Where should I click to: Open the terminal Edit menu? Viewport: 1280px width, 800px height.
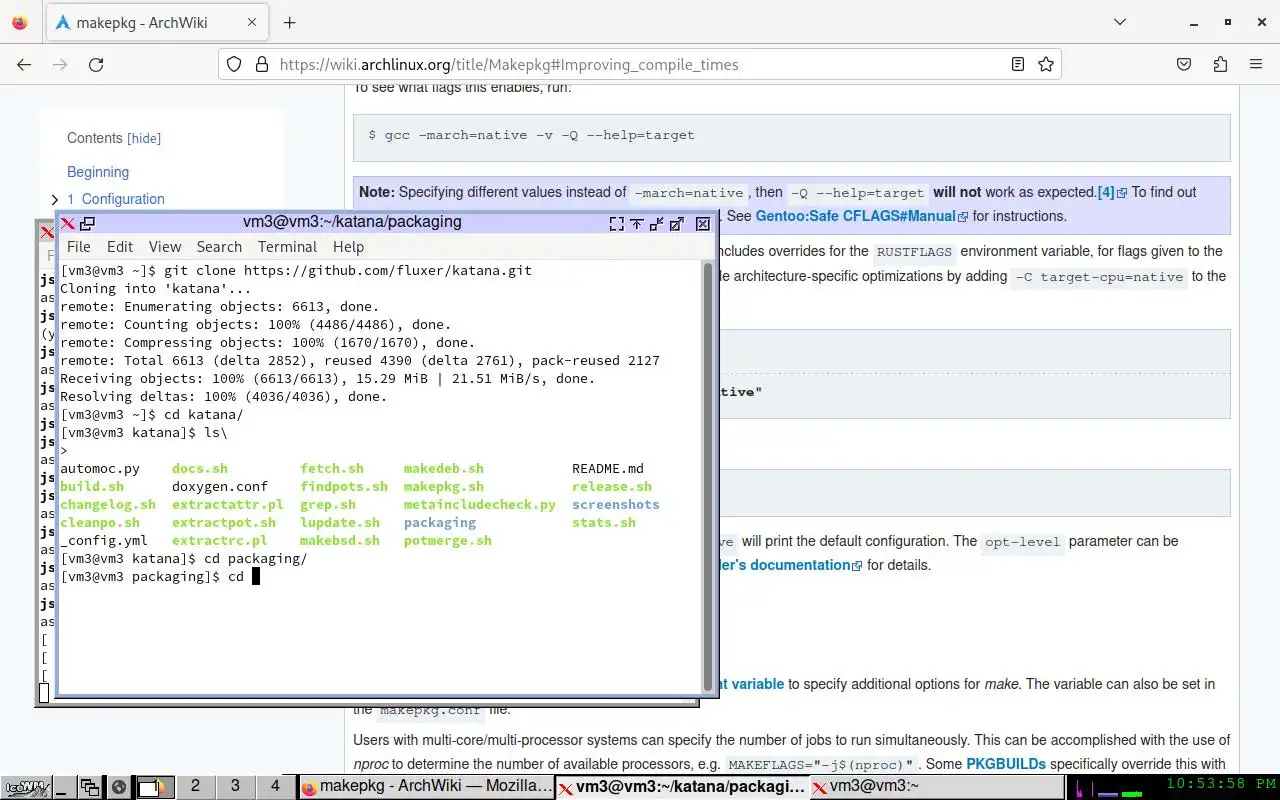[120, 247]
